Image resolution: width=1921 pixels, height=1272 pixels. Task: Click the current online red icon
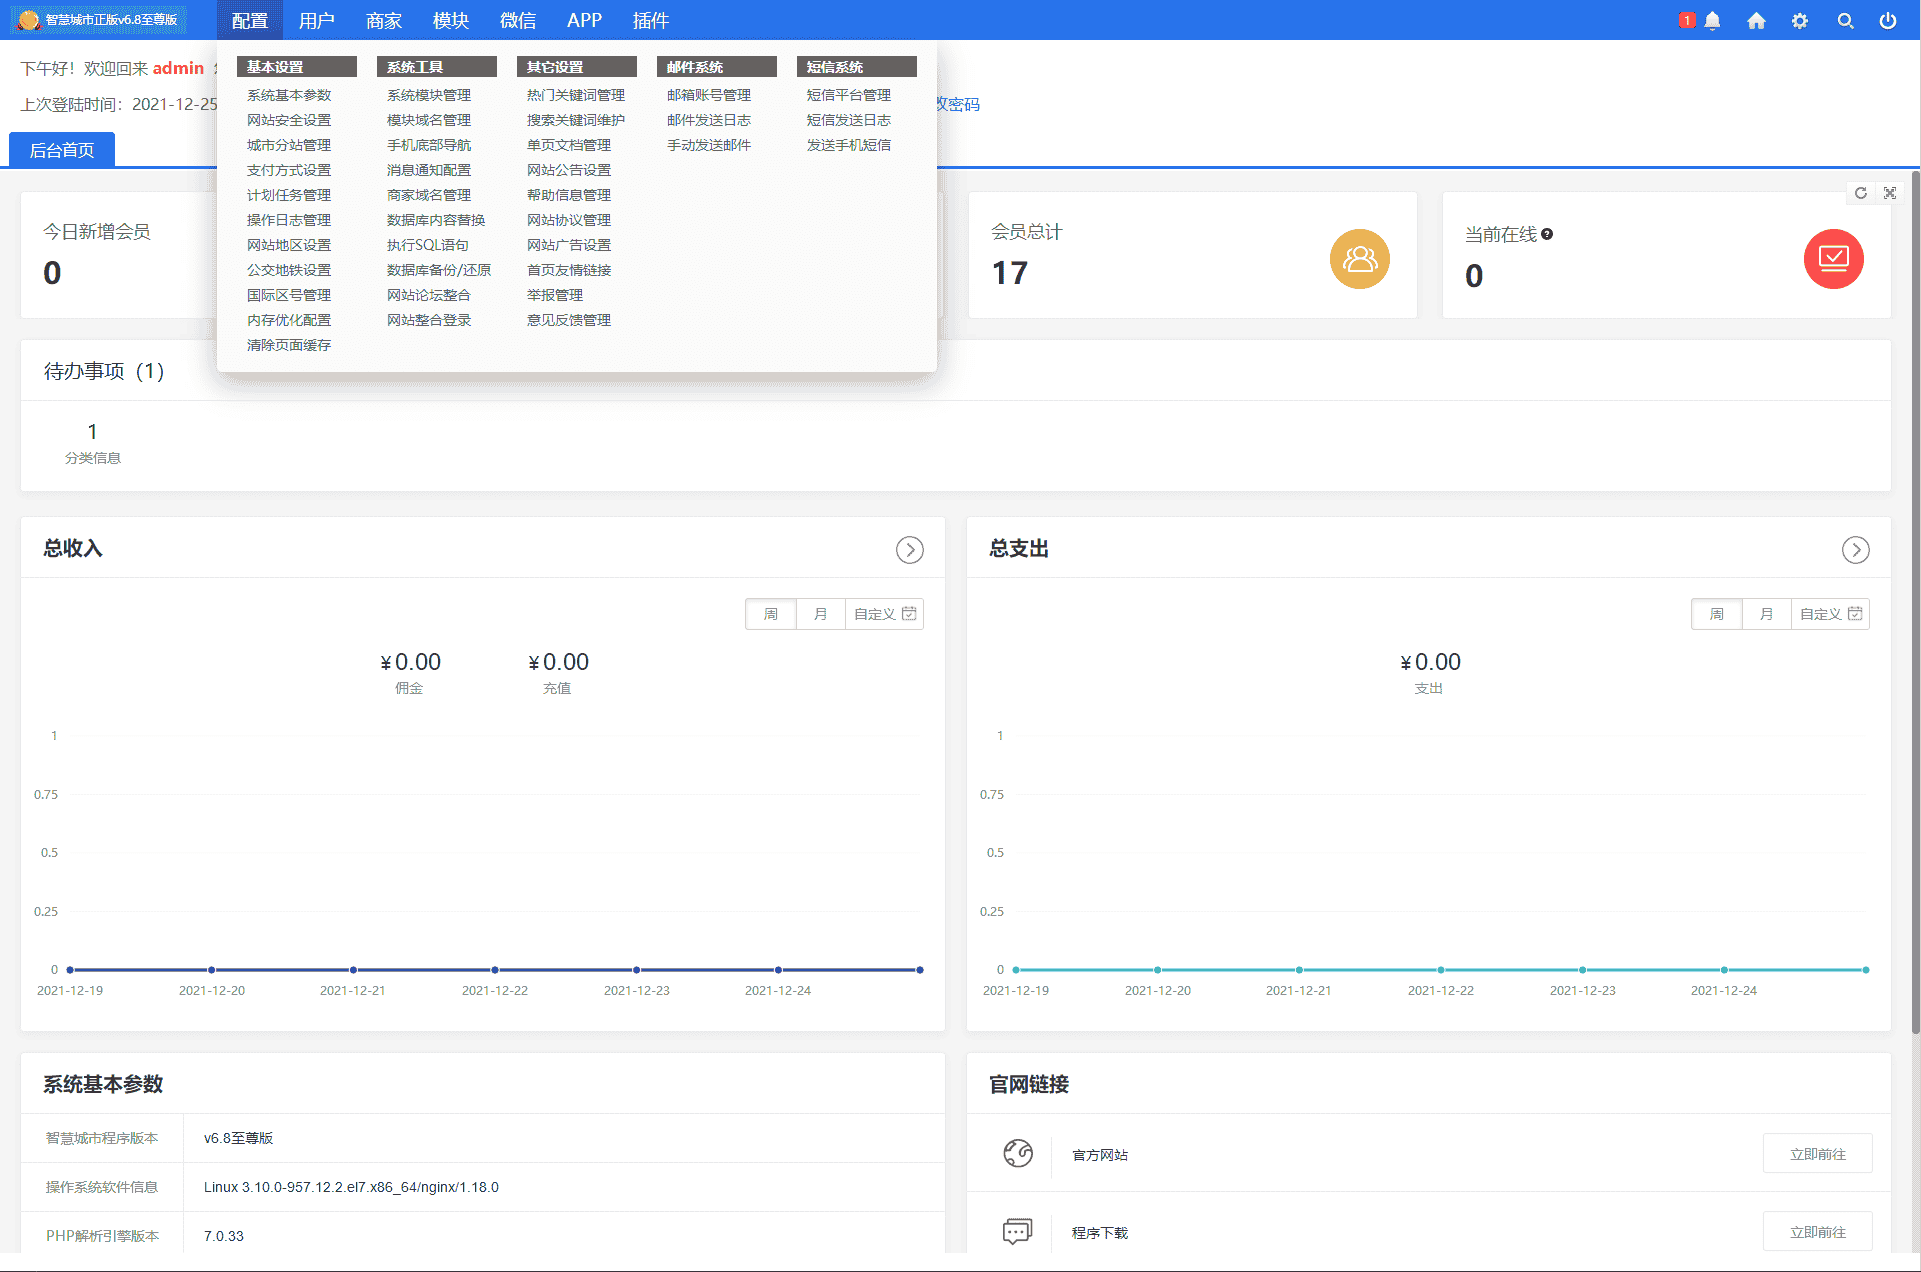point(1833,259)
